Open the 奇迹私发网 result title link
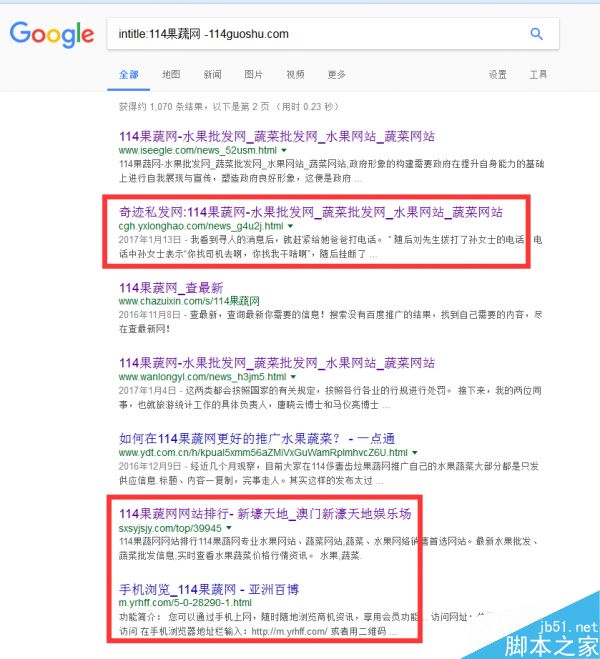Screen dimensions: 600x659 [310, 212]
